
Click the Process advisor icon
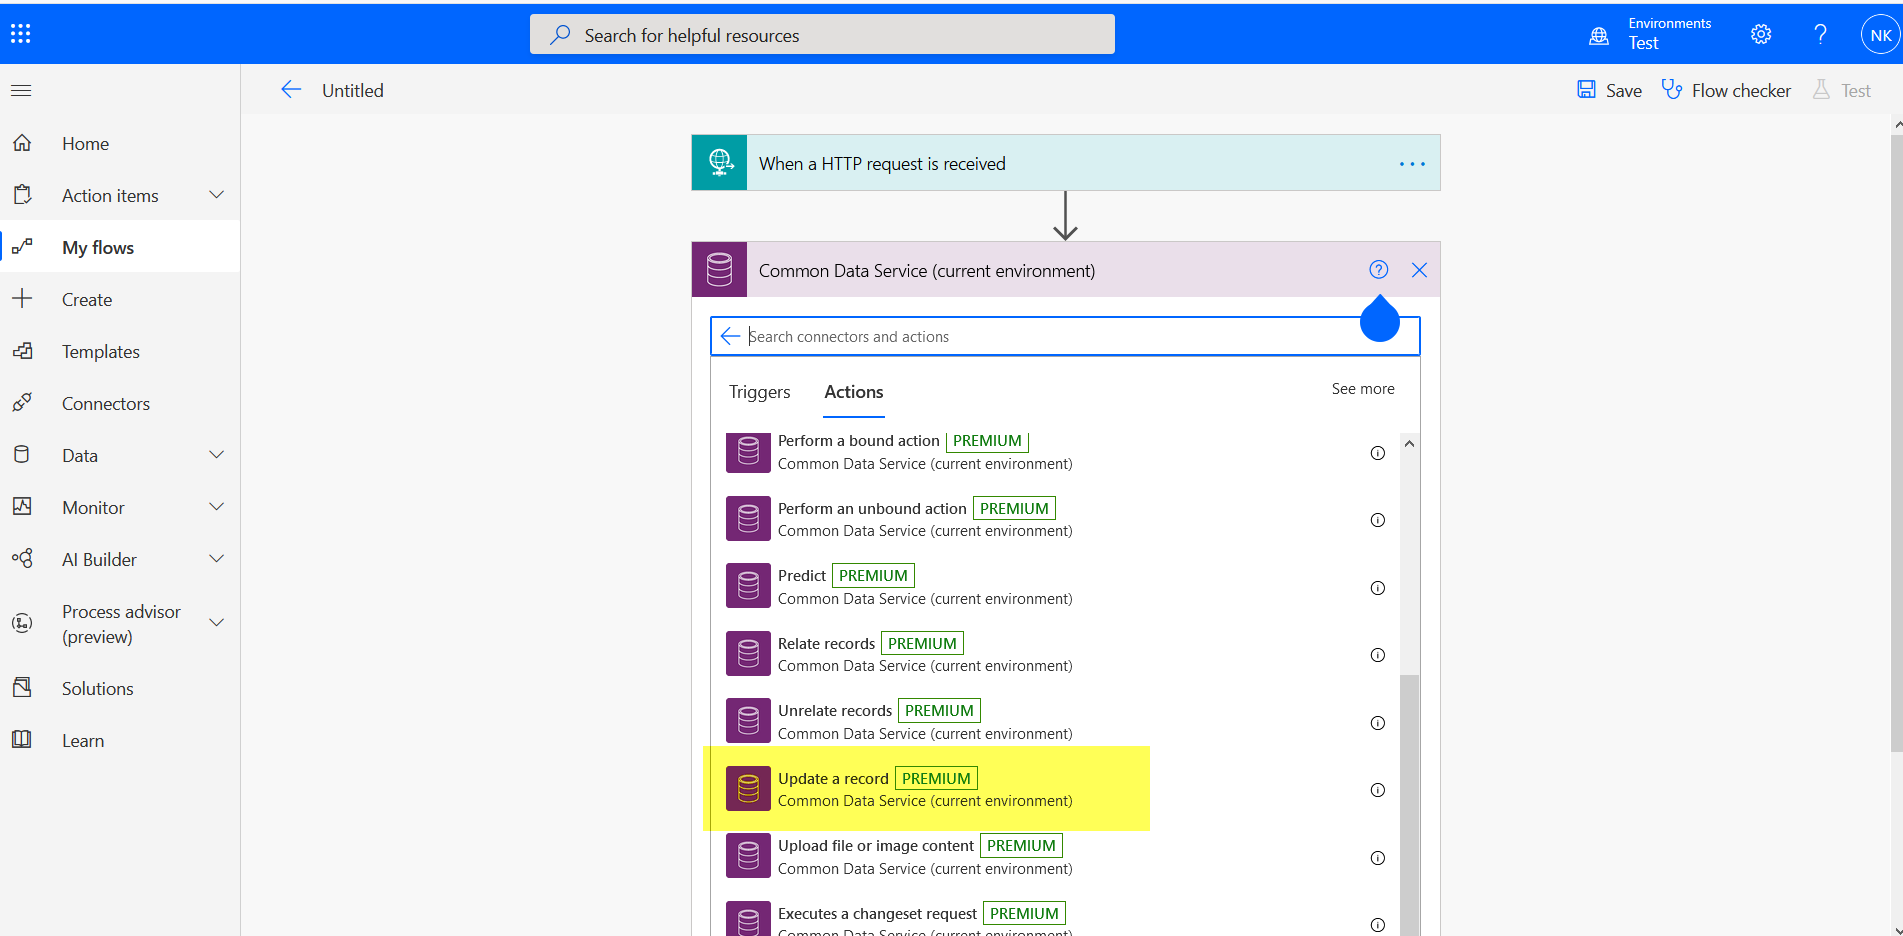(x=22, y=623)
